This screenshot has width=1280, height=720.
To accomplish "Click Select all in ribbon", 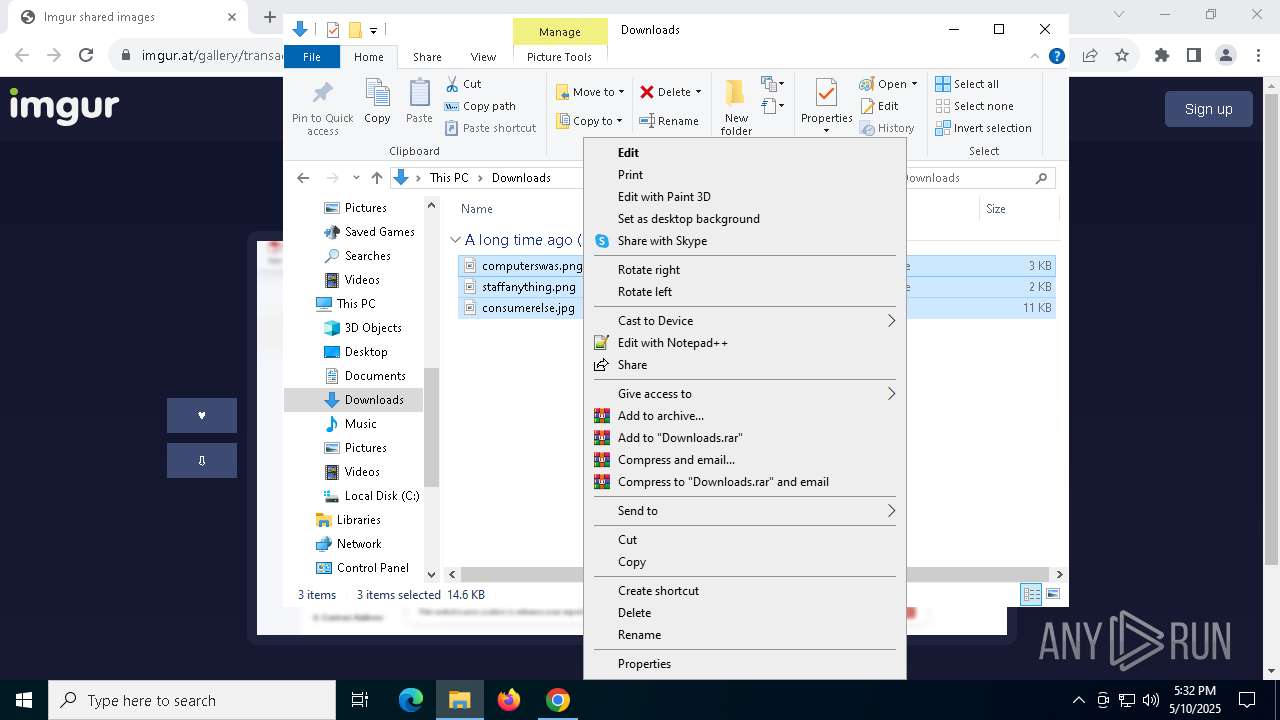I will 967,84.
